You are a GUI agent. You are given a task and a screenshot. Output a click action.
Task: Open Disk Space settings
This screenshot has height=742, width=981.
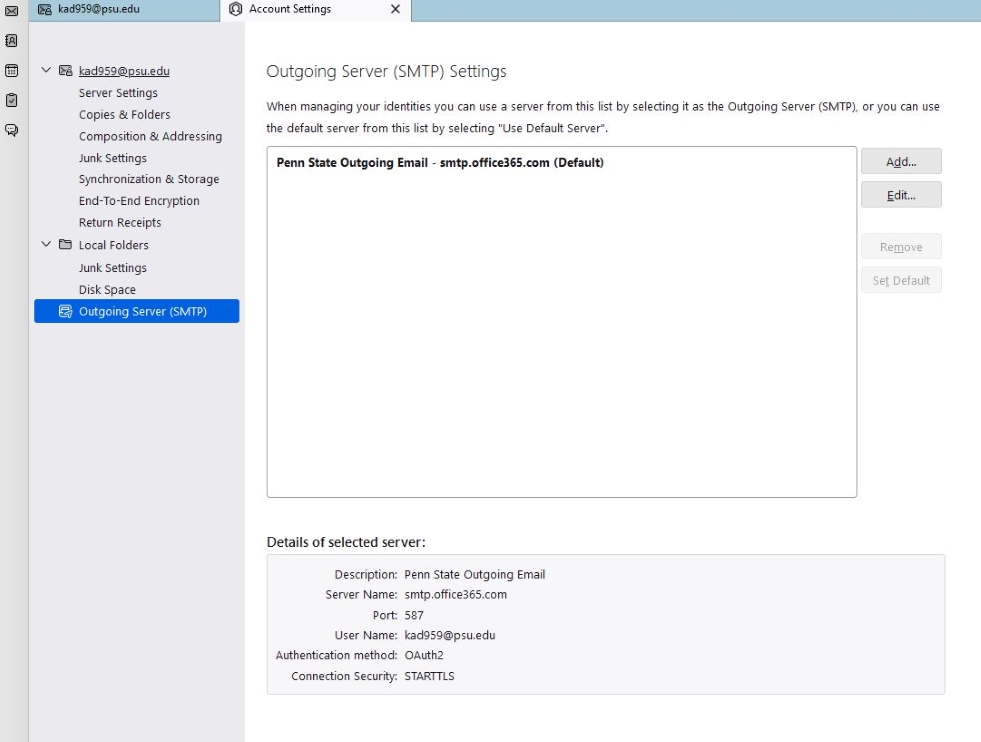[107, 290]
